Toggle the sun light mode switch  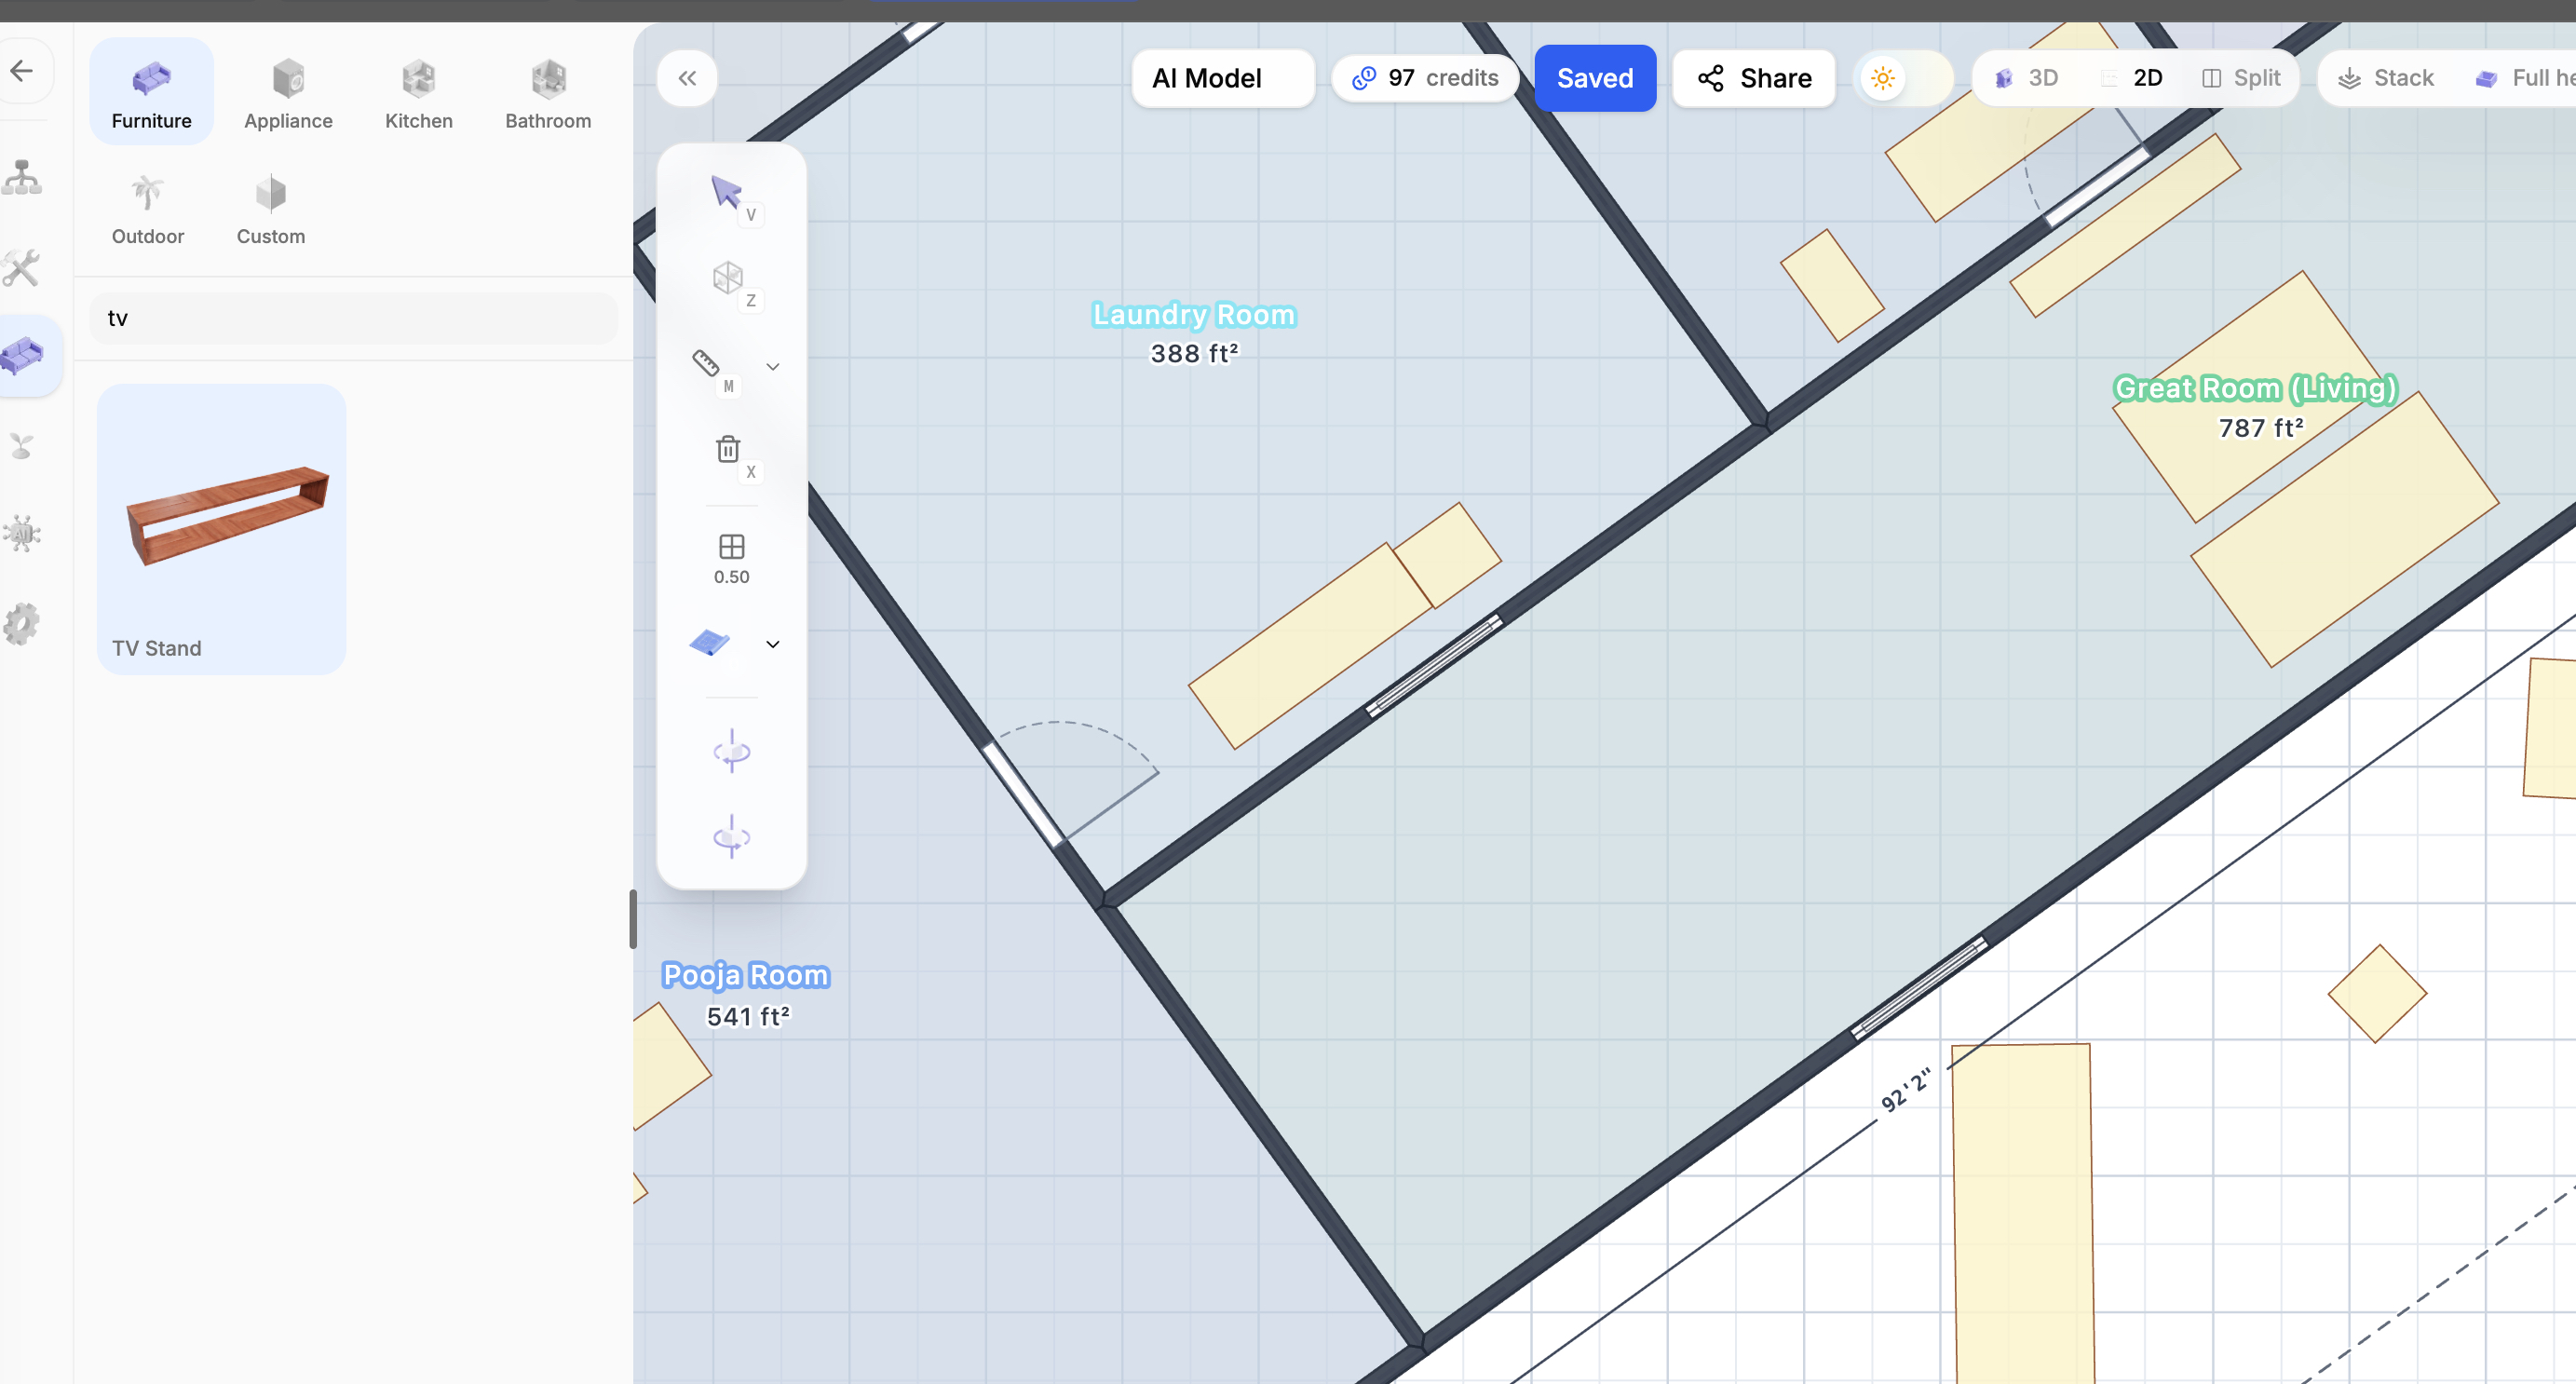(x=1903, y=78)
